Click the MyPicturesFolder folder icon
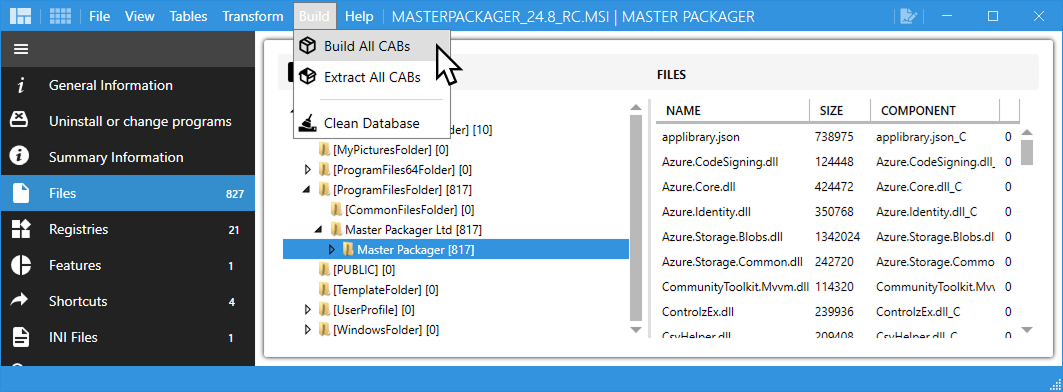 (x=324, y=149)
